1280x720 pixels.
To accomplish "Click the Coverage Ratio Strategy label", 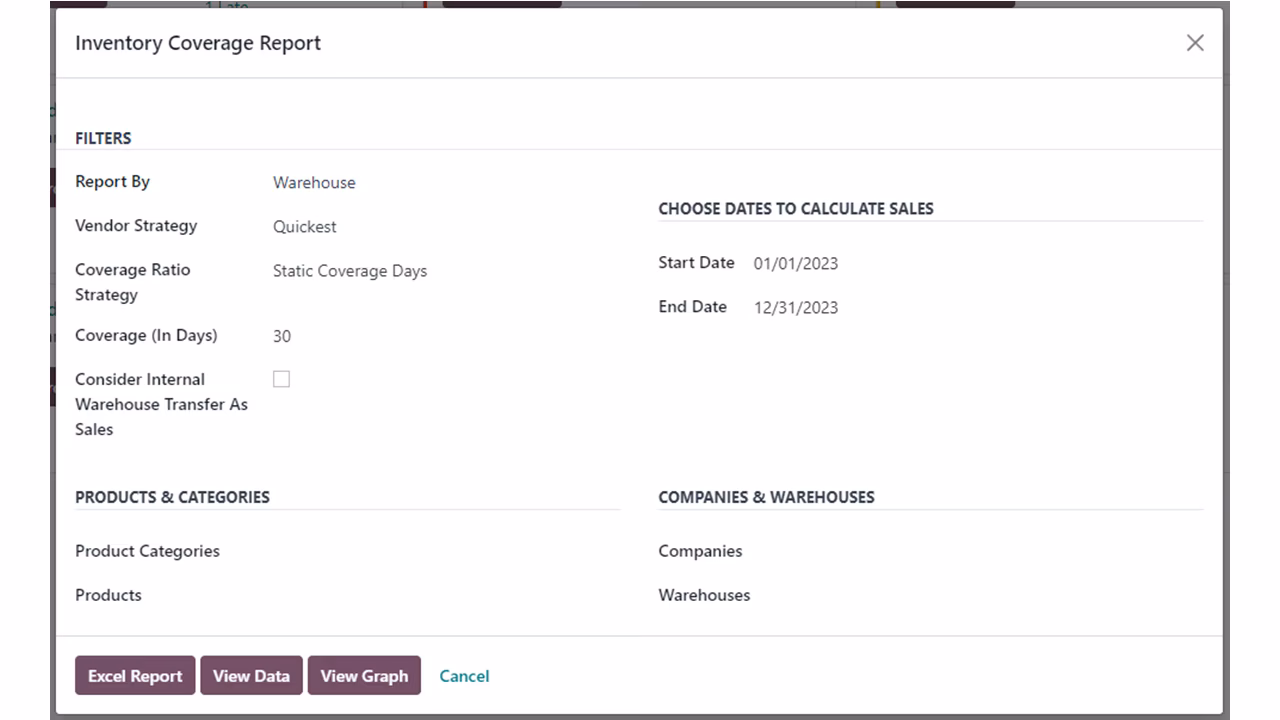I will pyautogui.click(x=132, y=282).
